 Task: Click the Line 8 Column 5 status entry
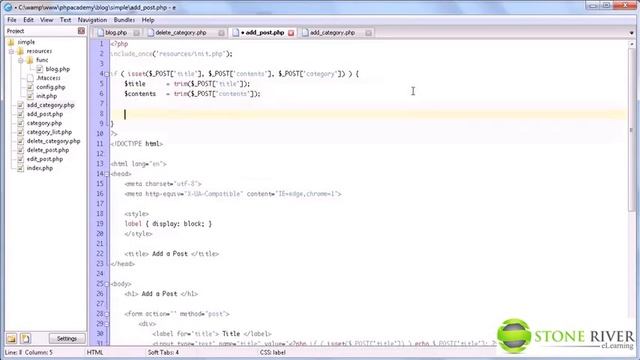tap(29, 352)
